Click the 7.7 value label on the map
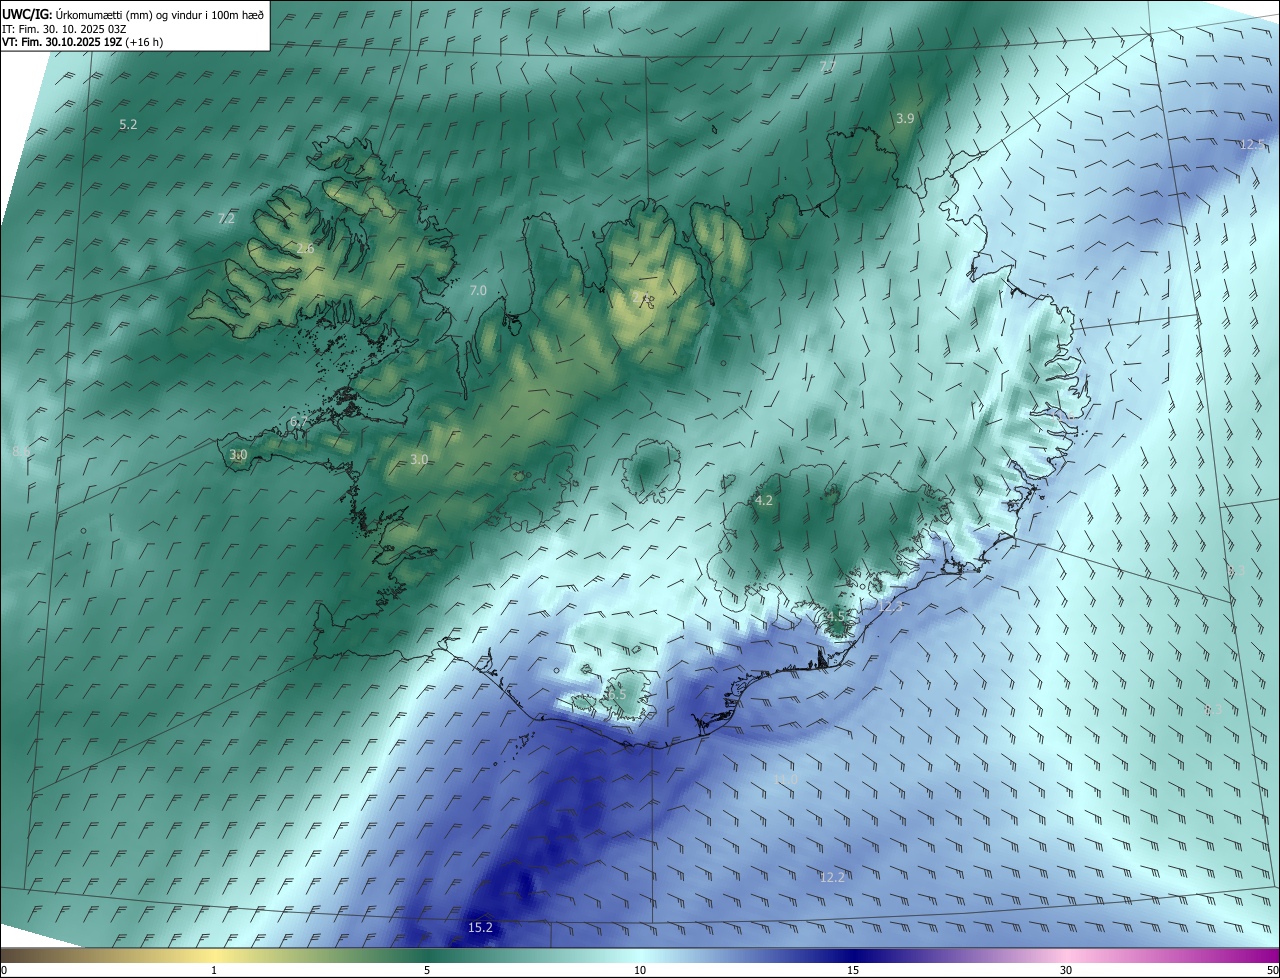The image size is (1280, 978). coord(827,67)
